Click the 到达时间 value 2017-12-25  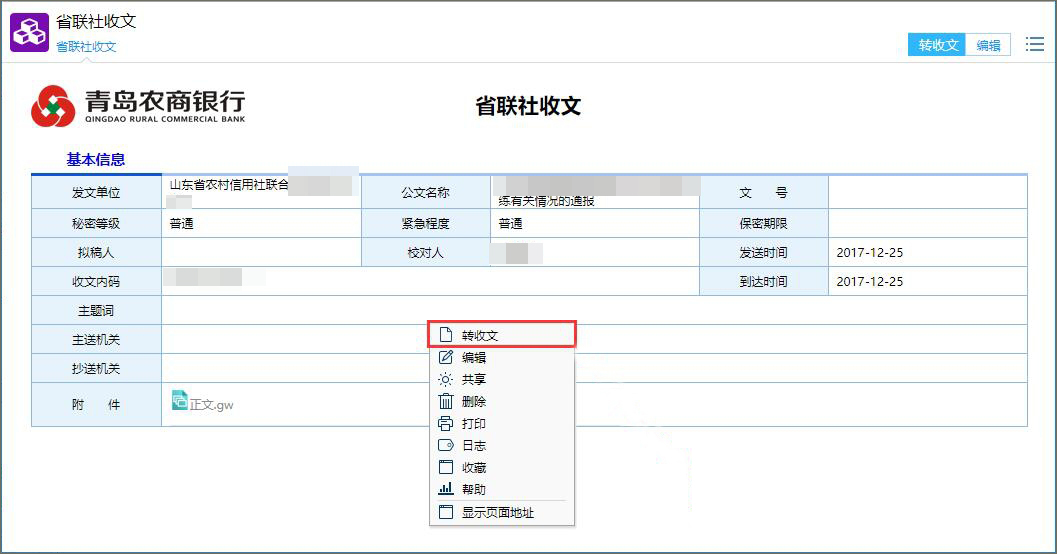(870, 282)
